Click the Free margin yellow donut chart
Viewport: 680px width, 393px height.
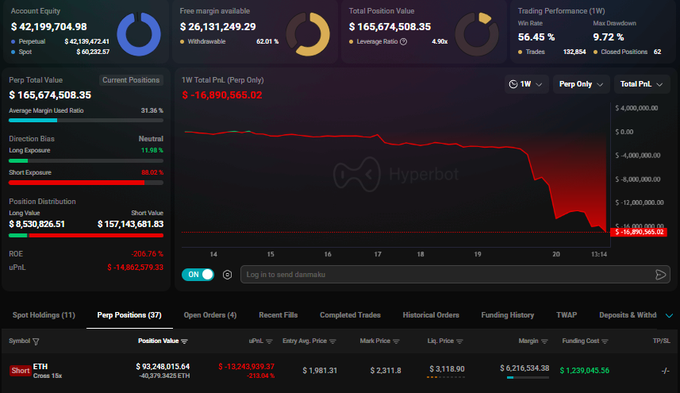pos(308,34)
